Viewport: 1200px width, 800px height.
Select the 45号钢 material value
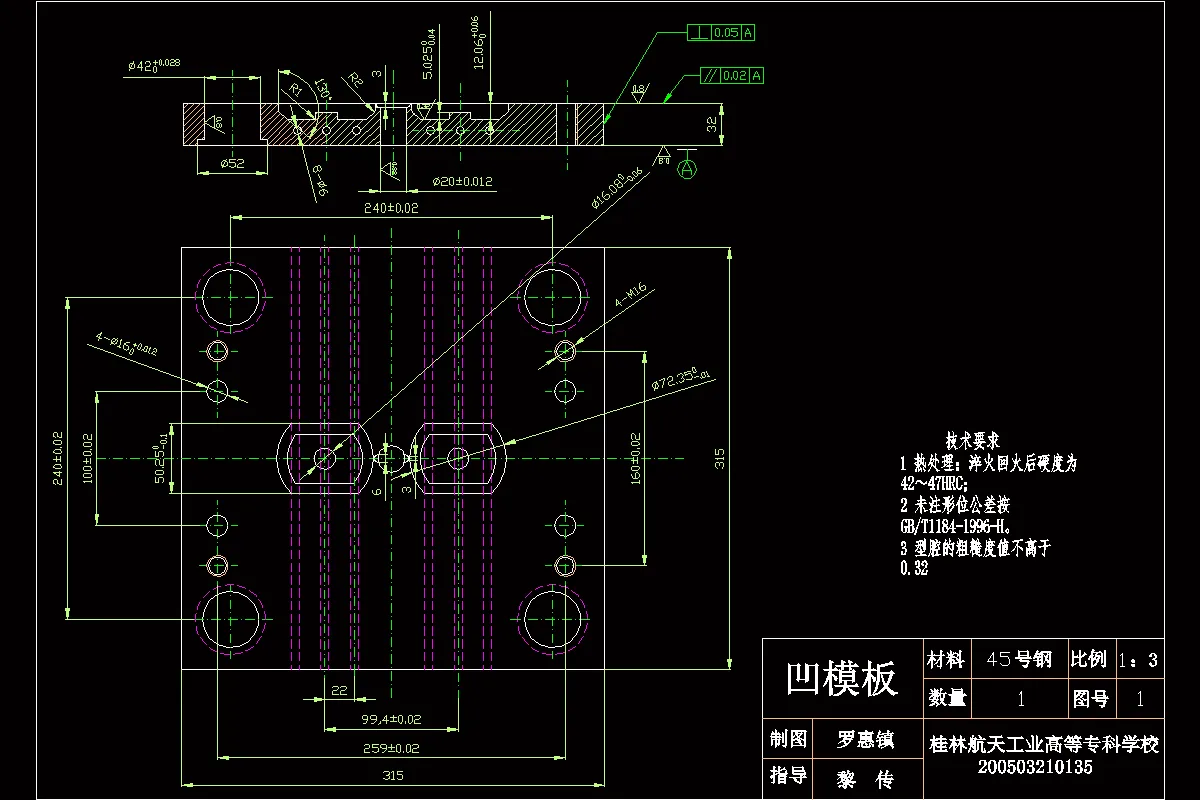click(1019, 659)
